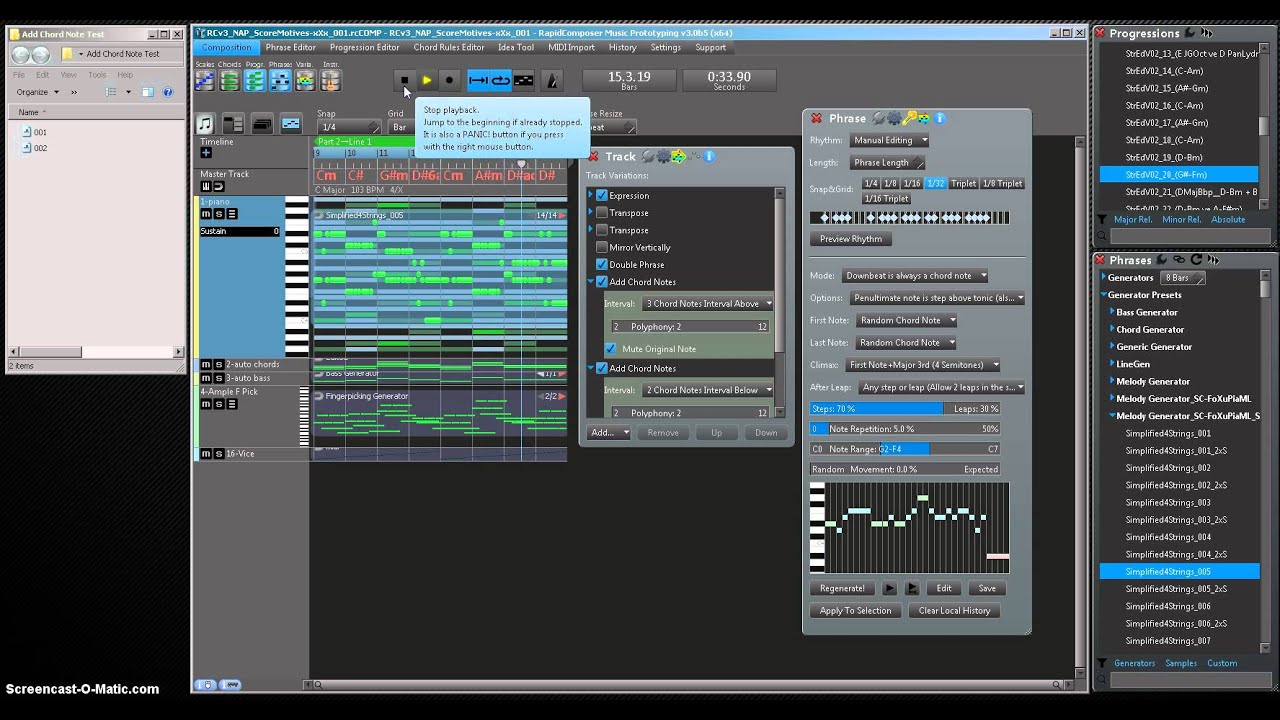Open the Phrase panel info icon
The height and width of the screenshot is (720, 1280).
pyautogui.click(x=939, y=118)
